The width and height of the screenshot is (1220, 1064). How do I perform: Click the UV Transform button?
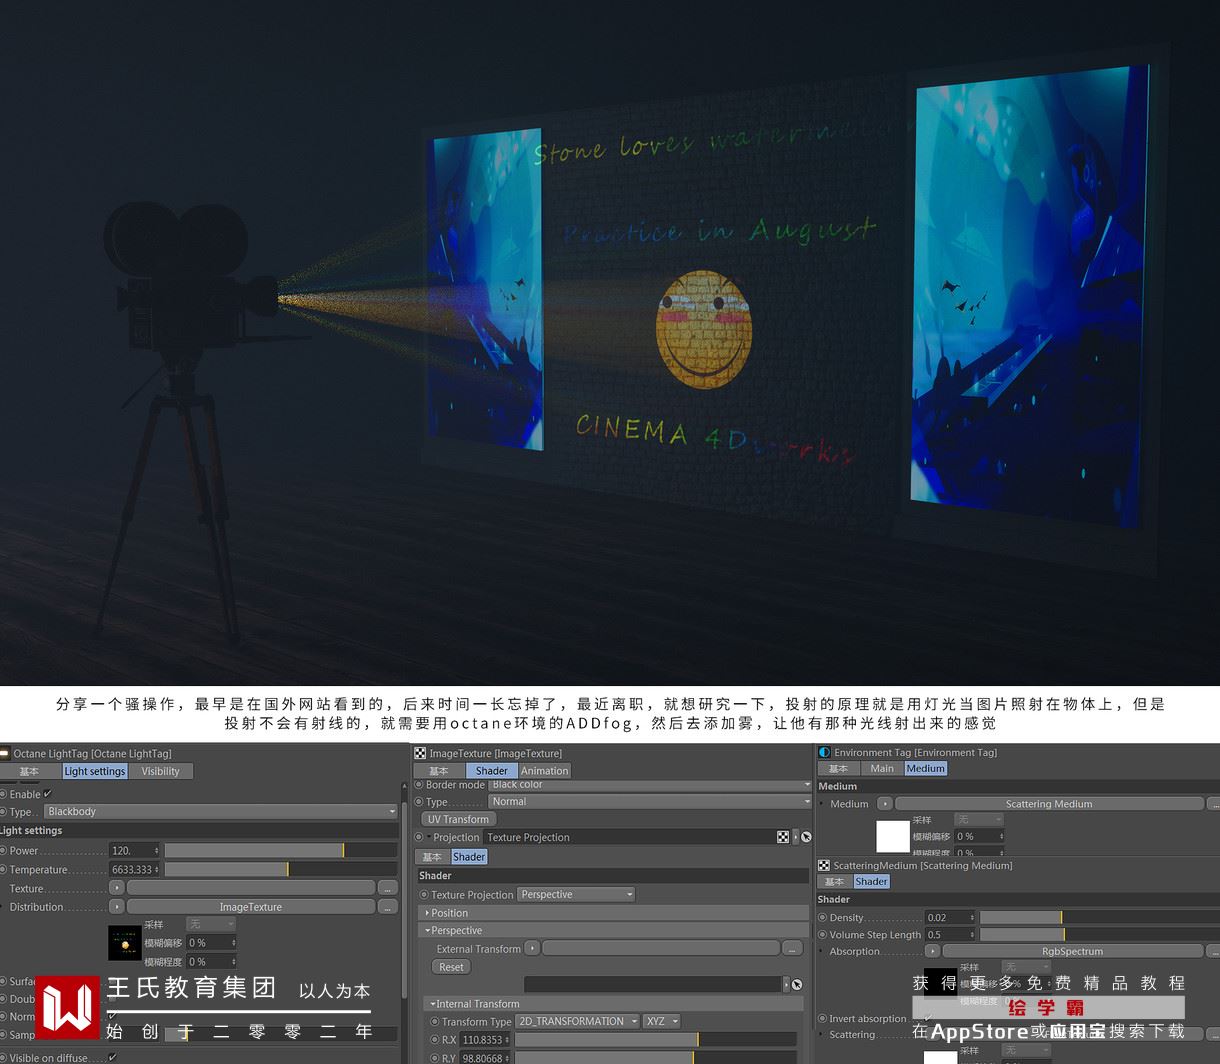coord(459,819)
